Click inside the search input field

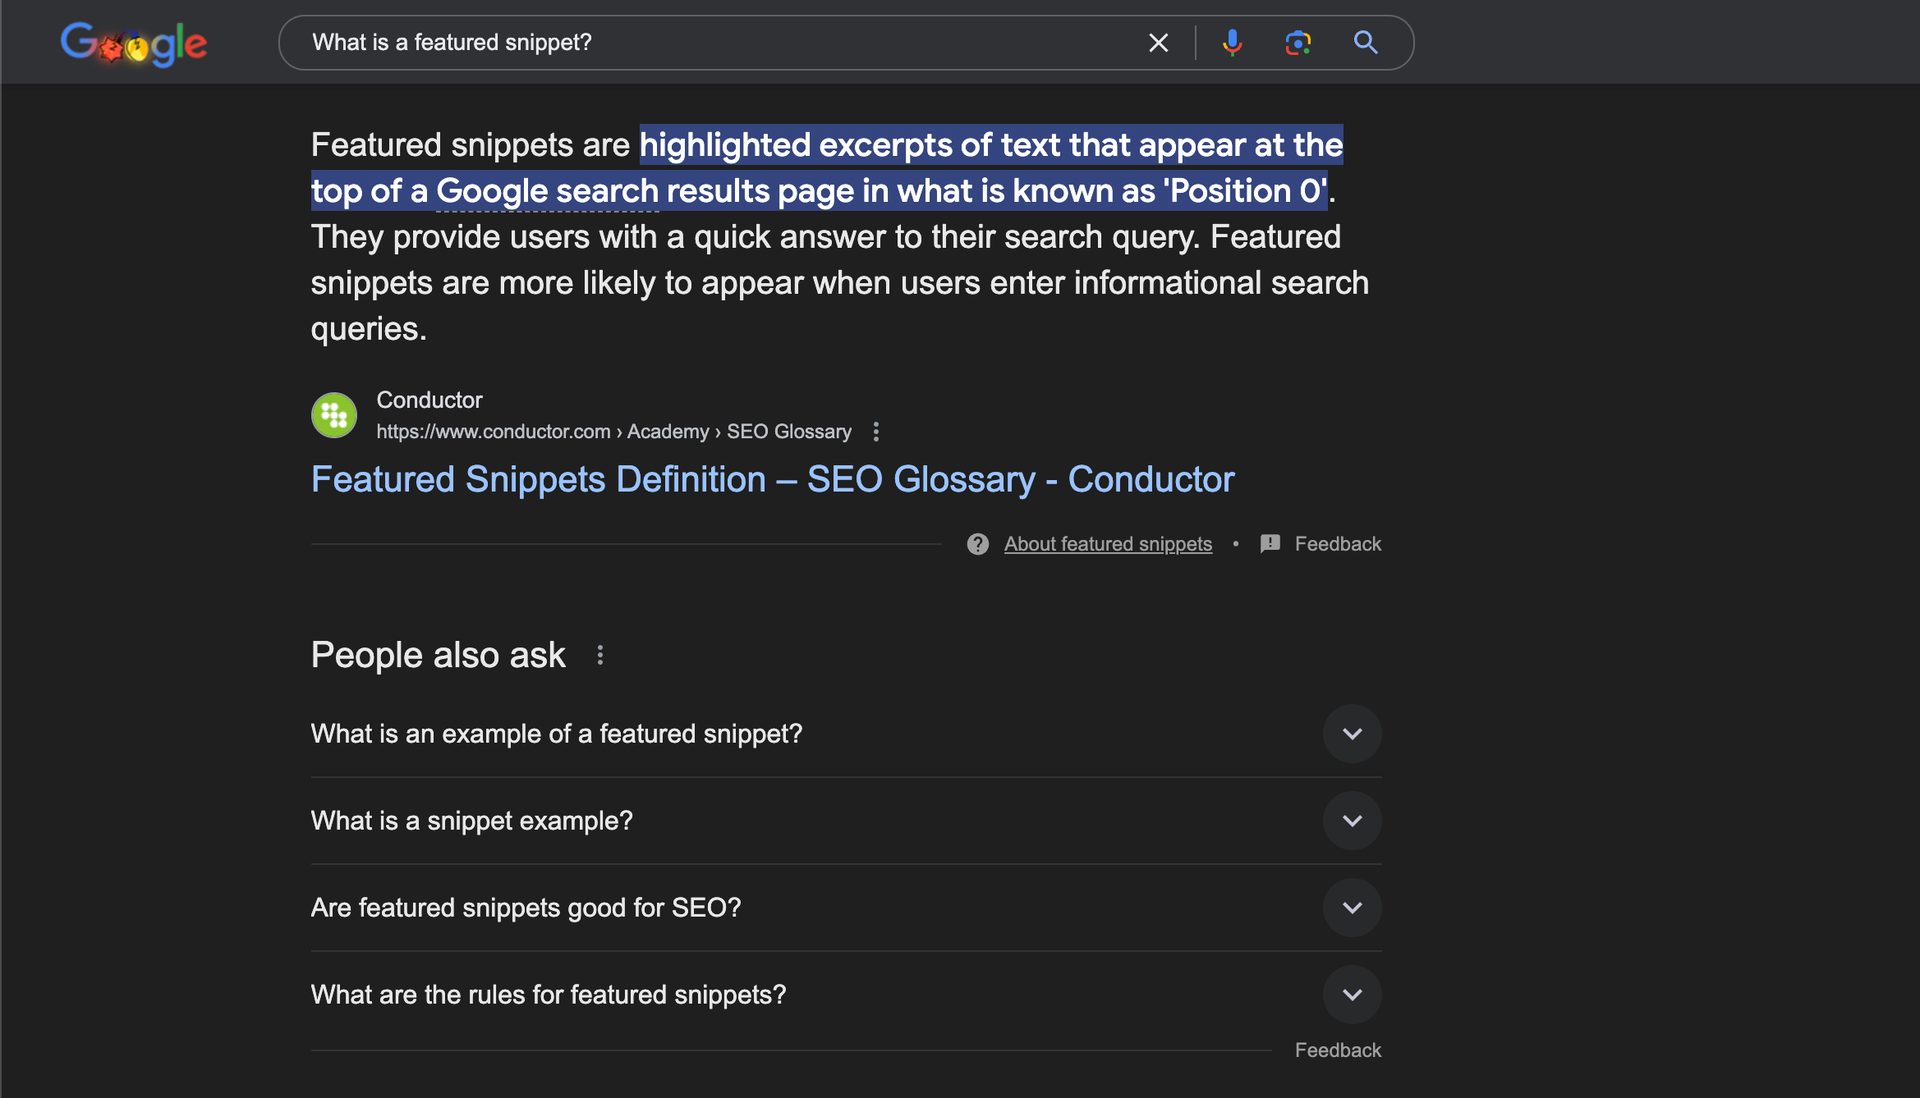click(x=700, y=42)
